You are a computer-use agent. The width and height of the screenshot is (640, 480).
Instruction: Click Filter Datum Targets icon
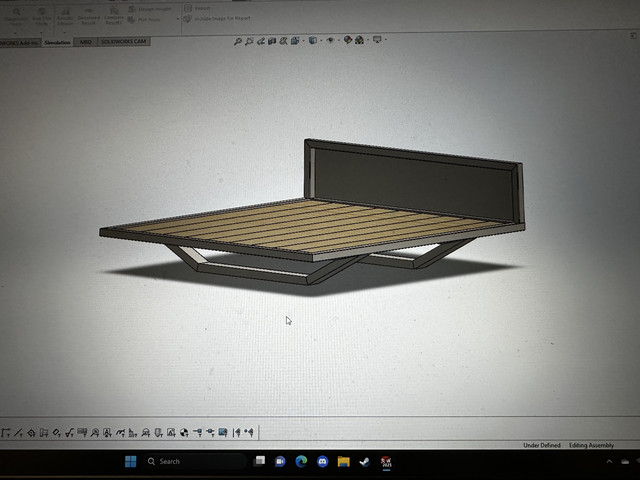tap(146, 433)
